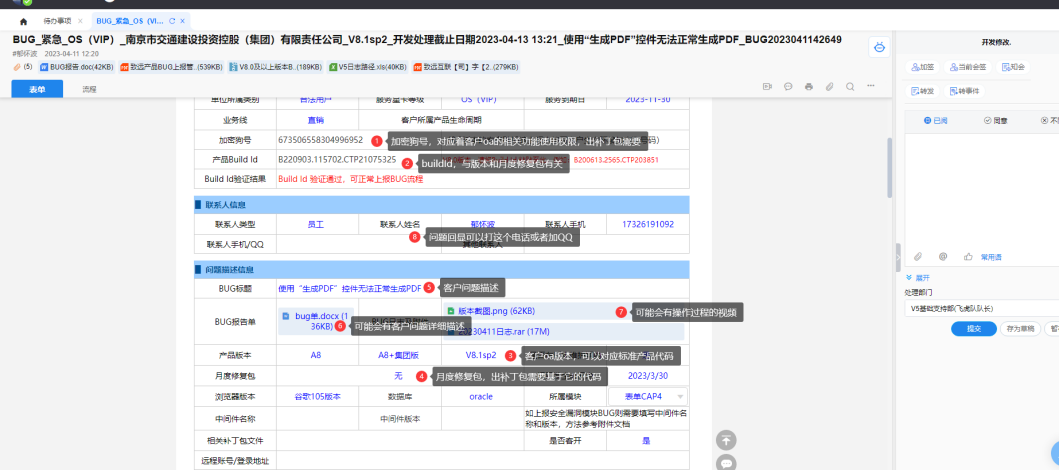Click the 处理部门 input field
Viewport: 1059px width, 470px height.
pyautogui.click(x=980, y=309)
